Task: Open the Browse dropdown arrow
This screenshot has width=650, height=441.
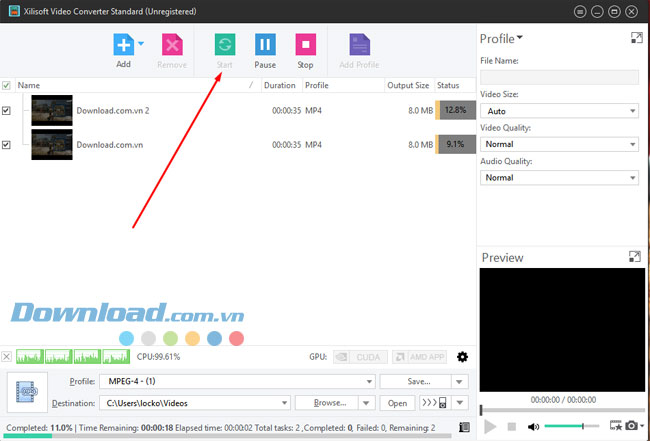Action: 366,403
